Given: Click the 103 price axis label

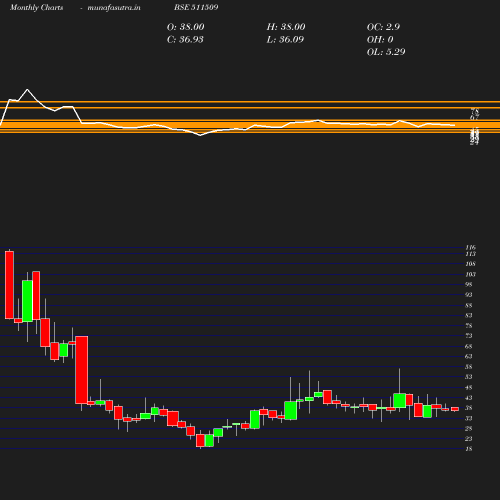Looking at the screenshot, I should point(470,274).
